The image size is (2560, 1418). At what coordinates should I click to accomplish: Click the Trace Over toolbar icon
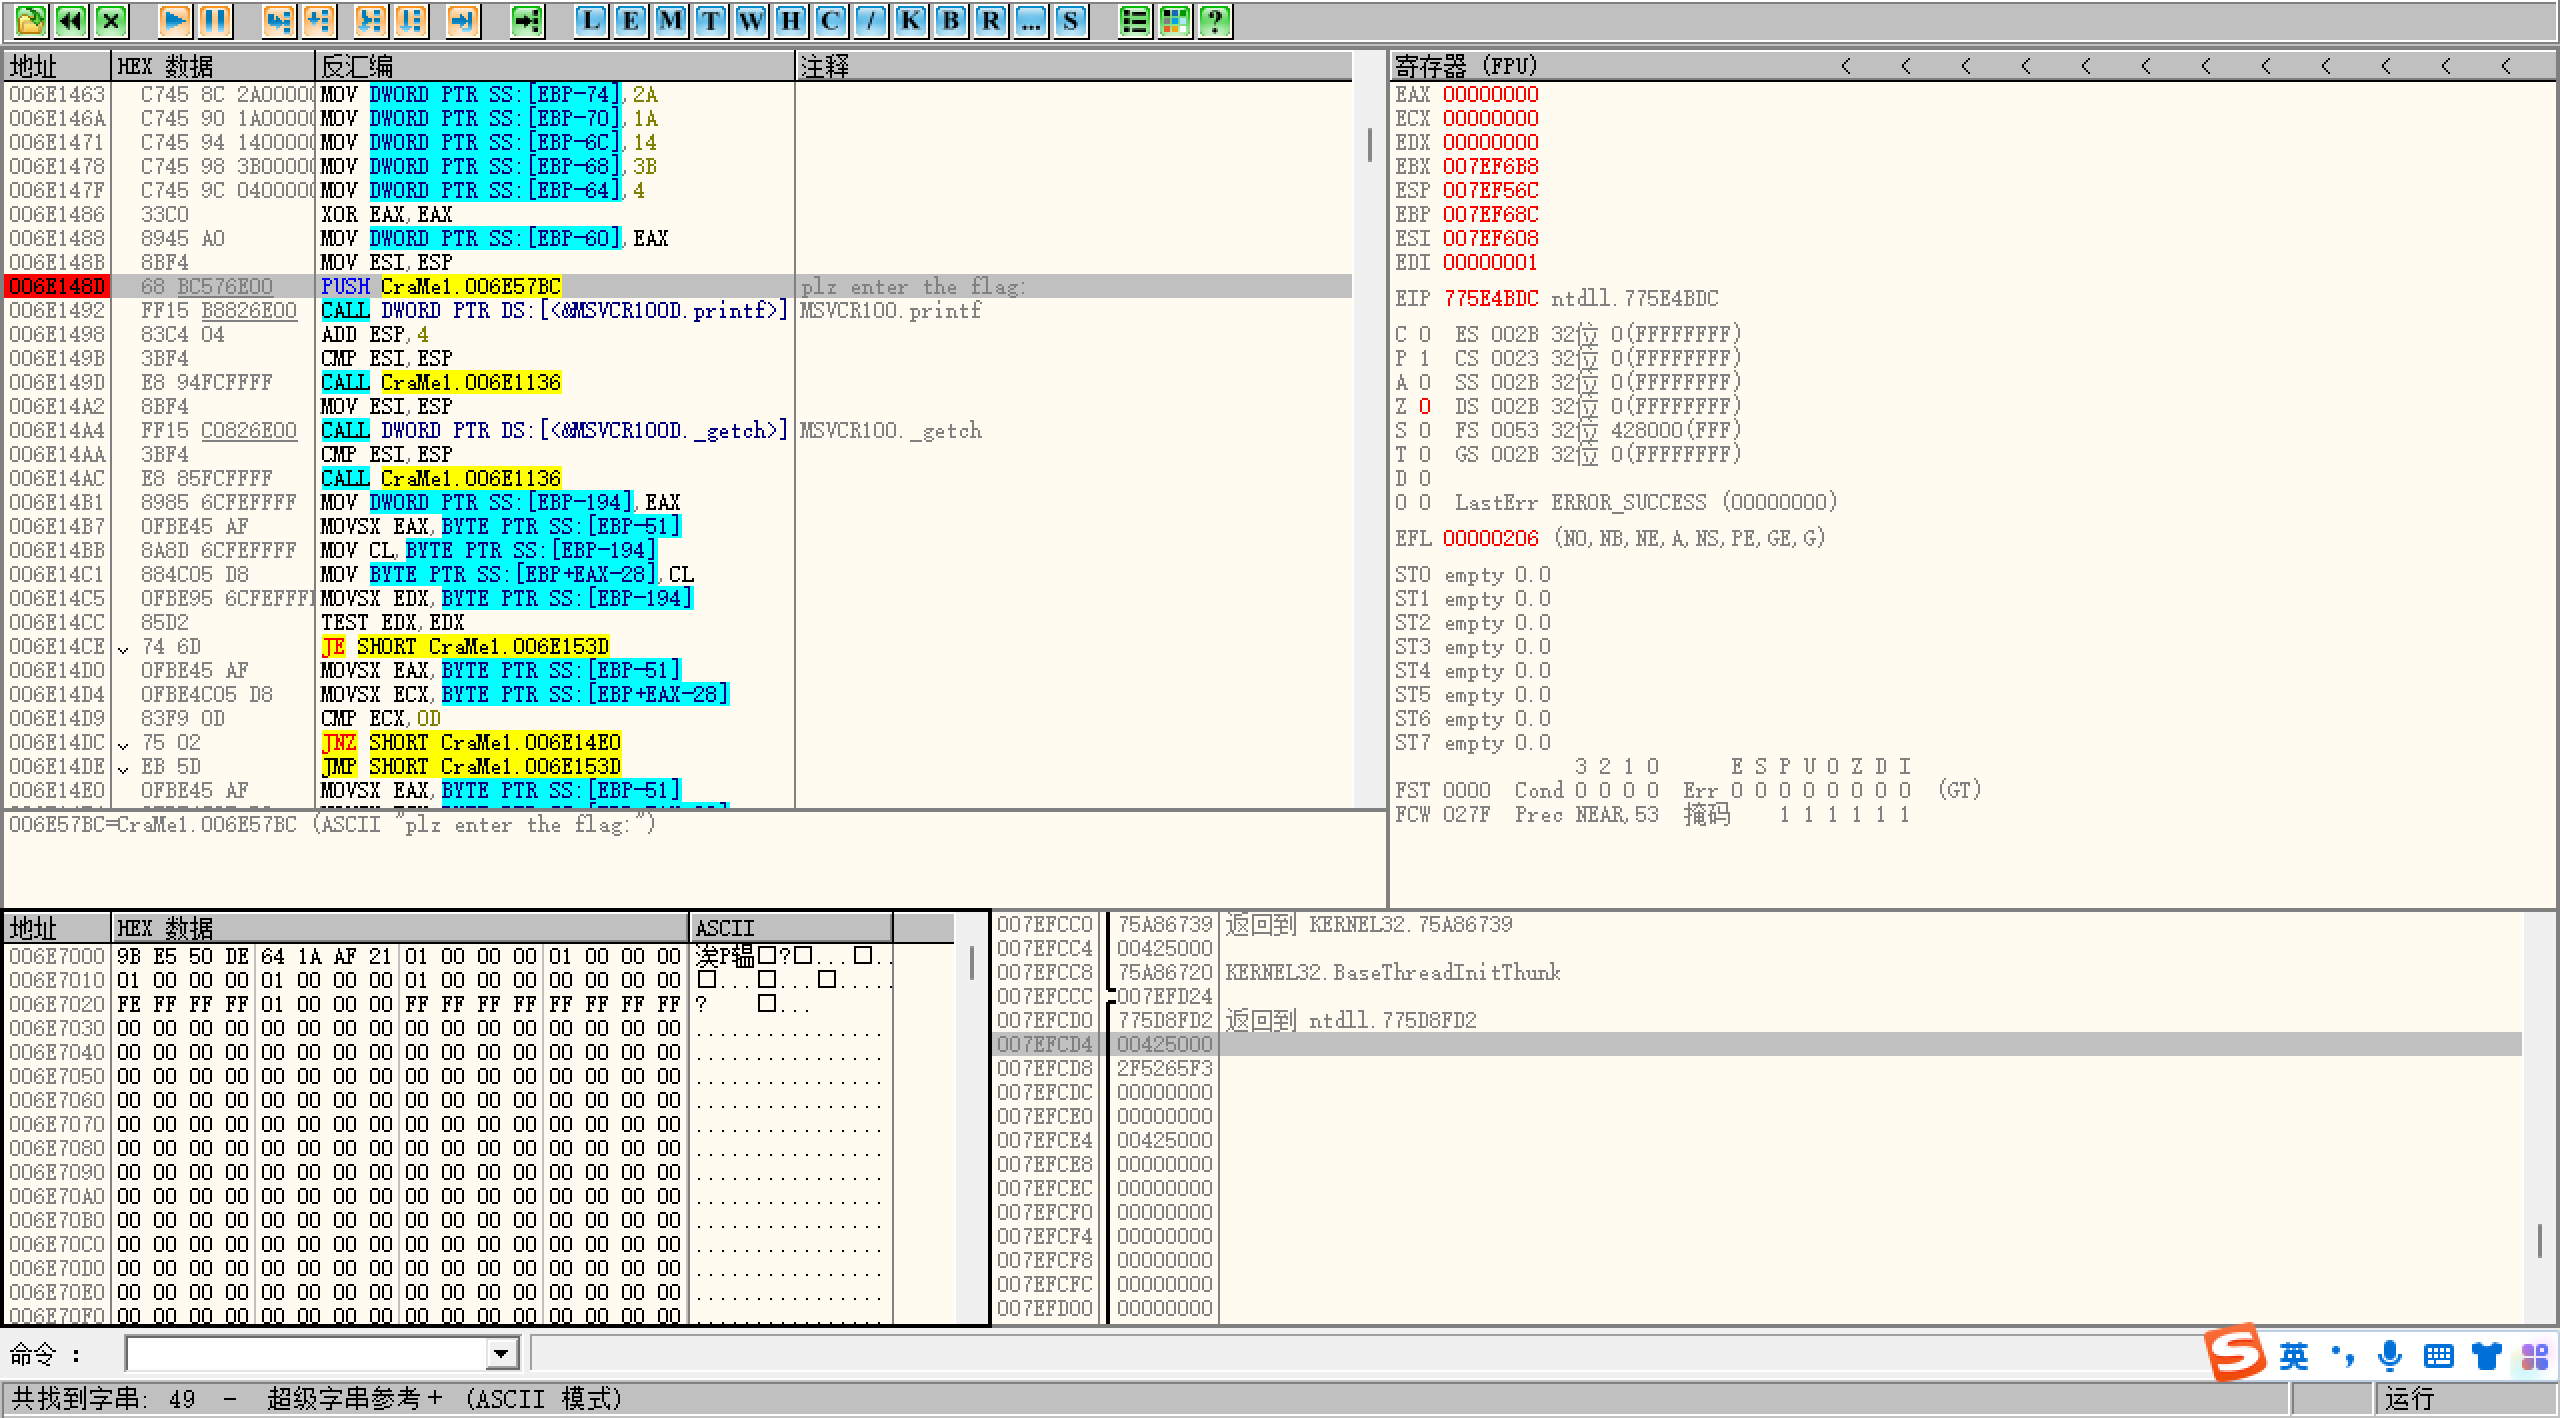click(x=411, y=20)
